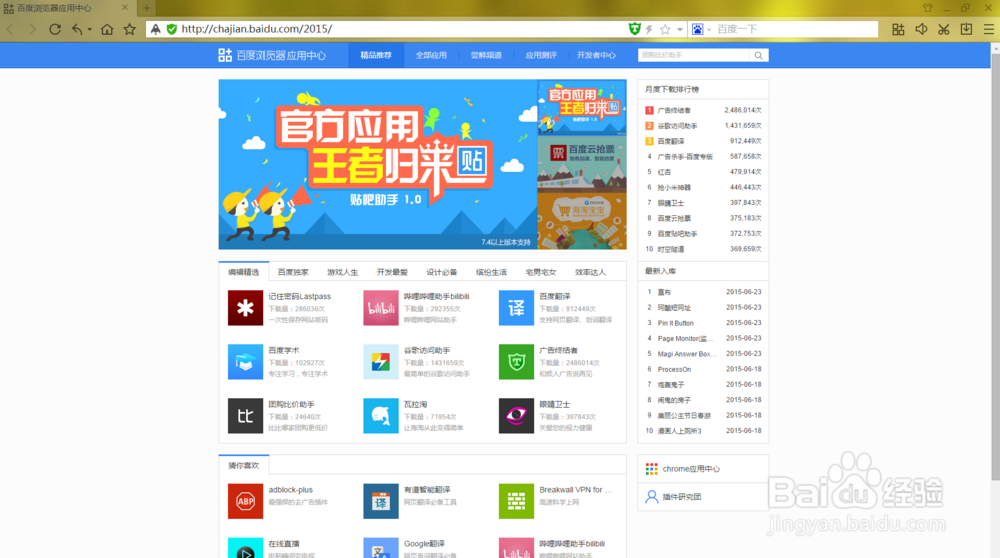1000x558 pixels.
Task: Select the 效率达人 category tab
Action: [x=591, y=272]
